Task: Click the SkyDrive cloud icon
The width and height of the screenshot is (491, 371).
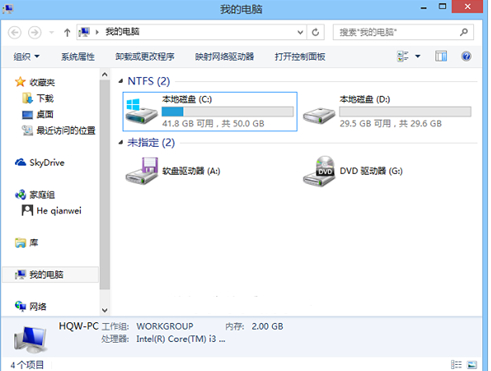Action: (x=20, y=162)
